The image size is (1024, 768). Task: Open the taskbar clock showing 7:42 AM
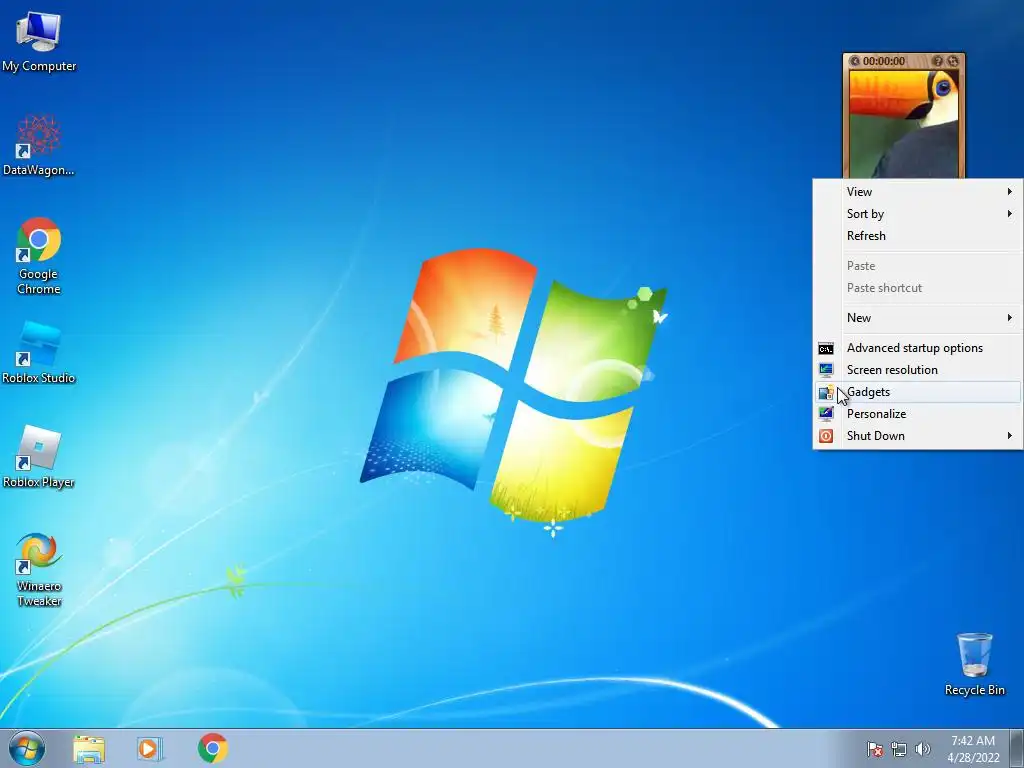973,748
